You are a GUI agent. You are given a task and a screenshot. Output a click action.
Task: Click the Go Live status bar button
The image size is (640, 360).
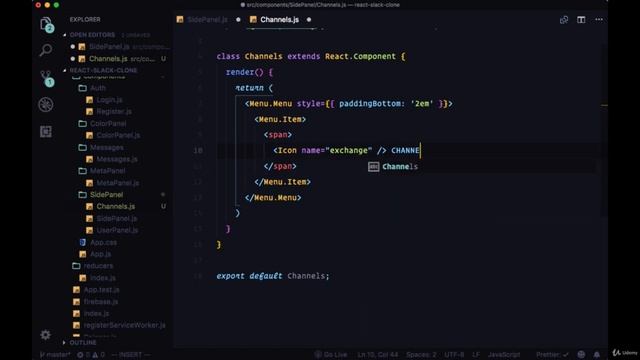coord(331,355)
